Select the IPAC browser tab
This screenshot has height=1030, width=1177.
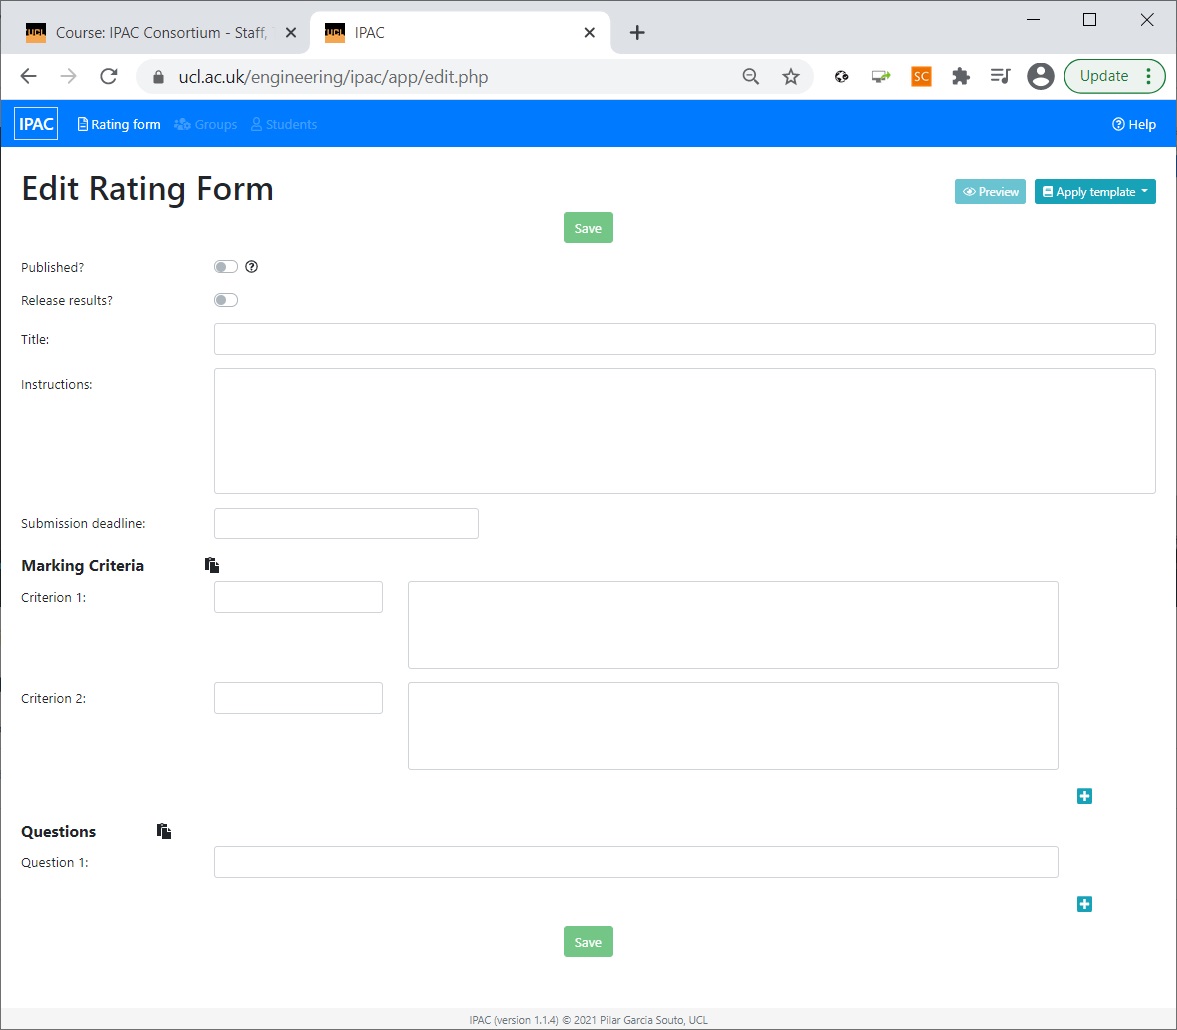click(459, 33)
